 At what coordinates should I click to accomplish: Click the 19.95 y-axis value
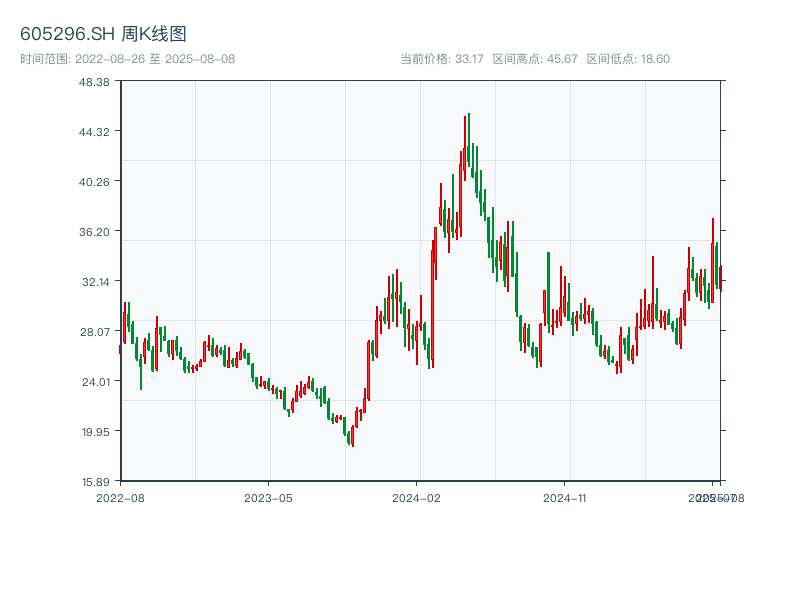coord(95,432)
